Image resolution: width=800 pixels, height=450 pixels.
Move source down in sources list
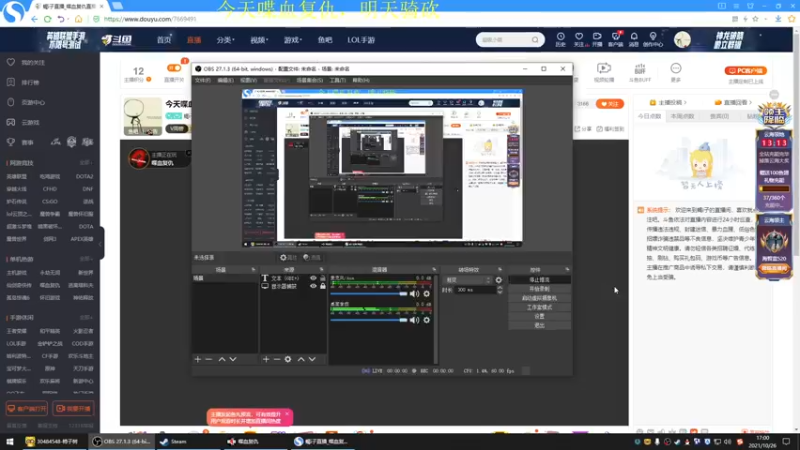[312, 359]
